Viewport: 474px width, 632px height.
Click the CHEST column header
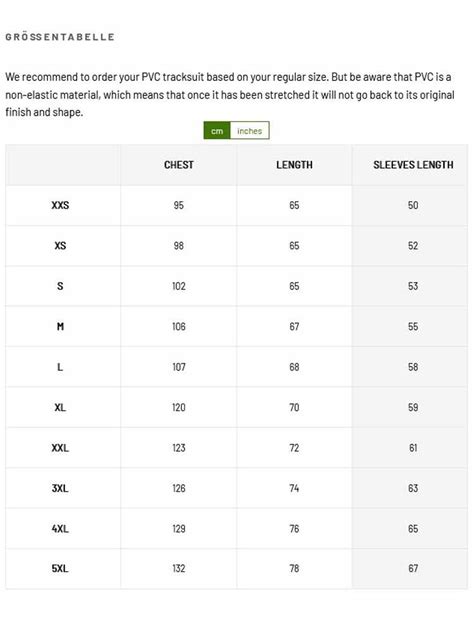click(x=179, y=165)
